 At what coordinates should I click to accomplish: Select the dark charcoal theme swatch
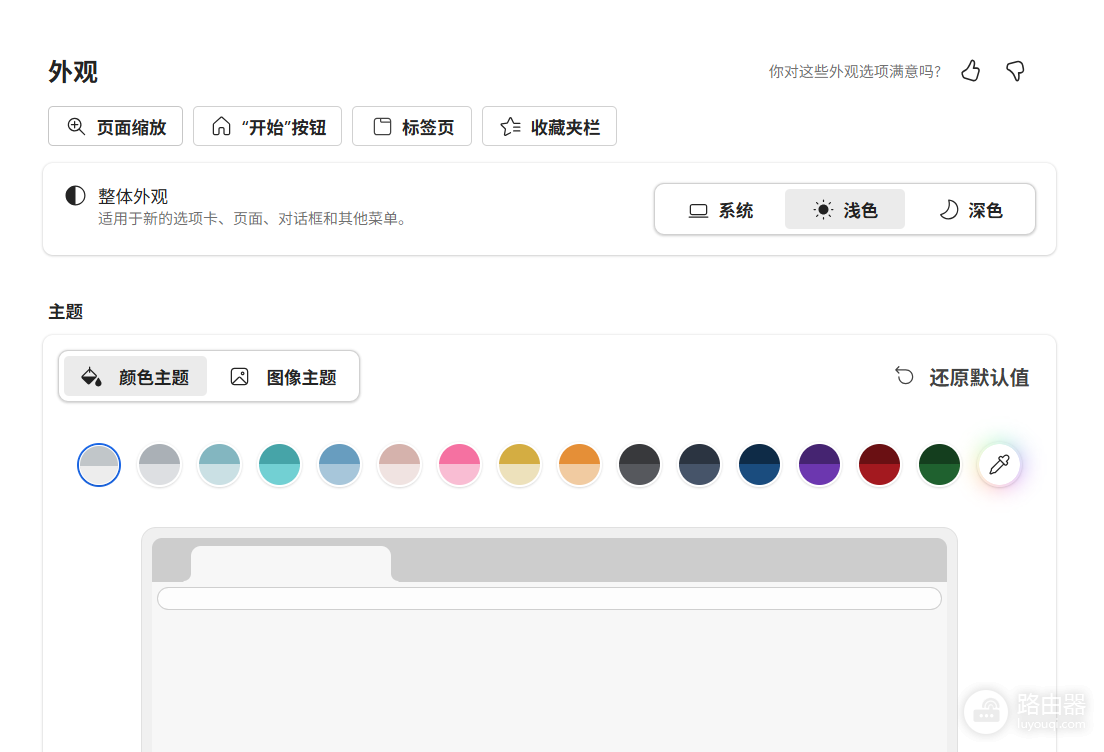(639, 465)
